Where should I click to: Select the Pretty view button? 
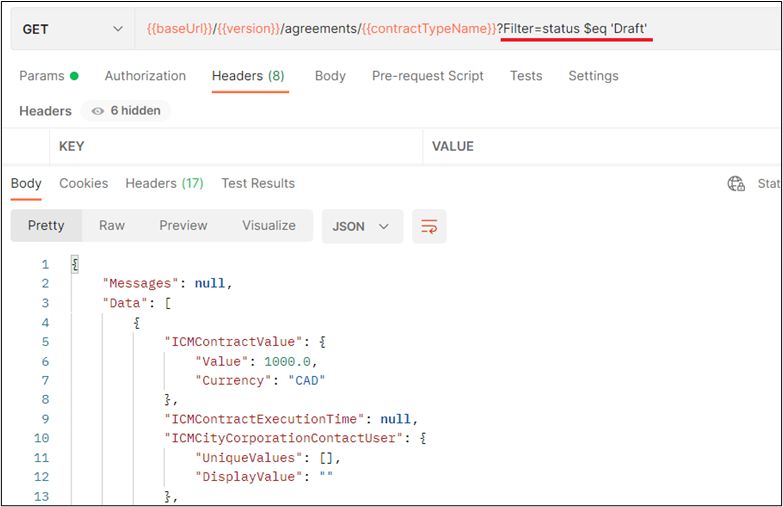pyautogui.click(x=46, y=226)
